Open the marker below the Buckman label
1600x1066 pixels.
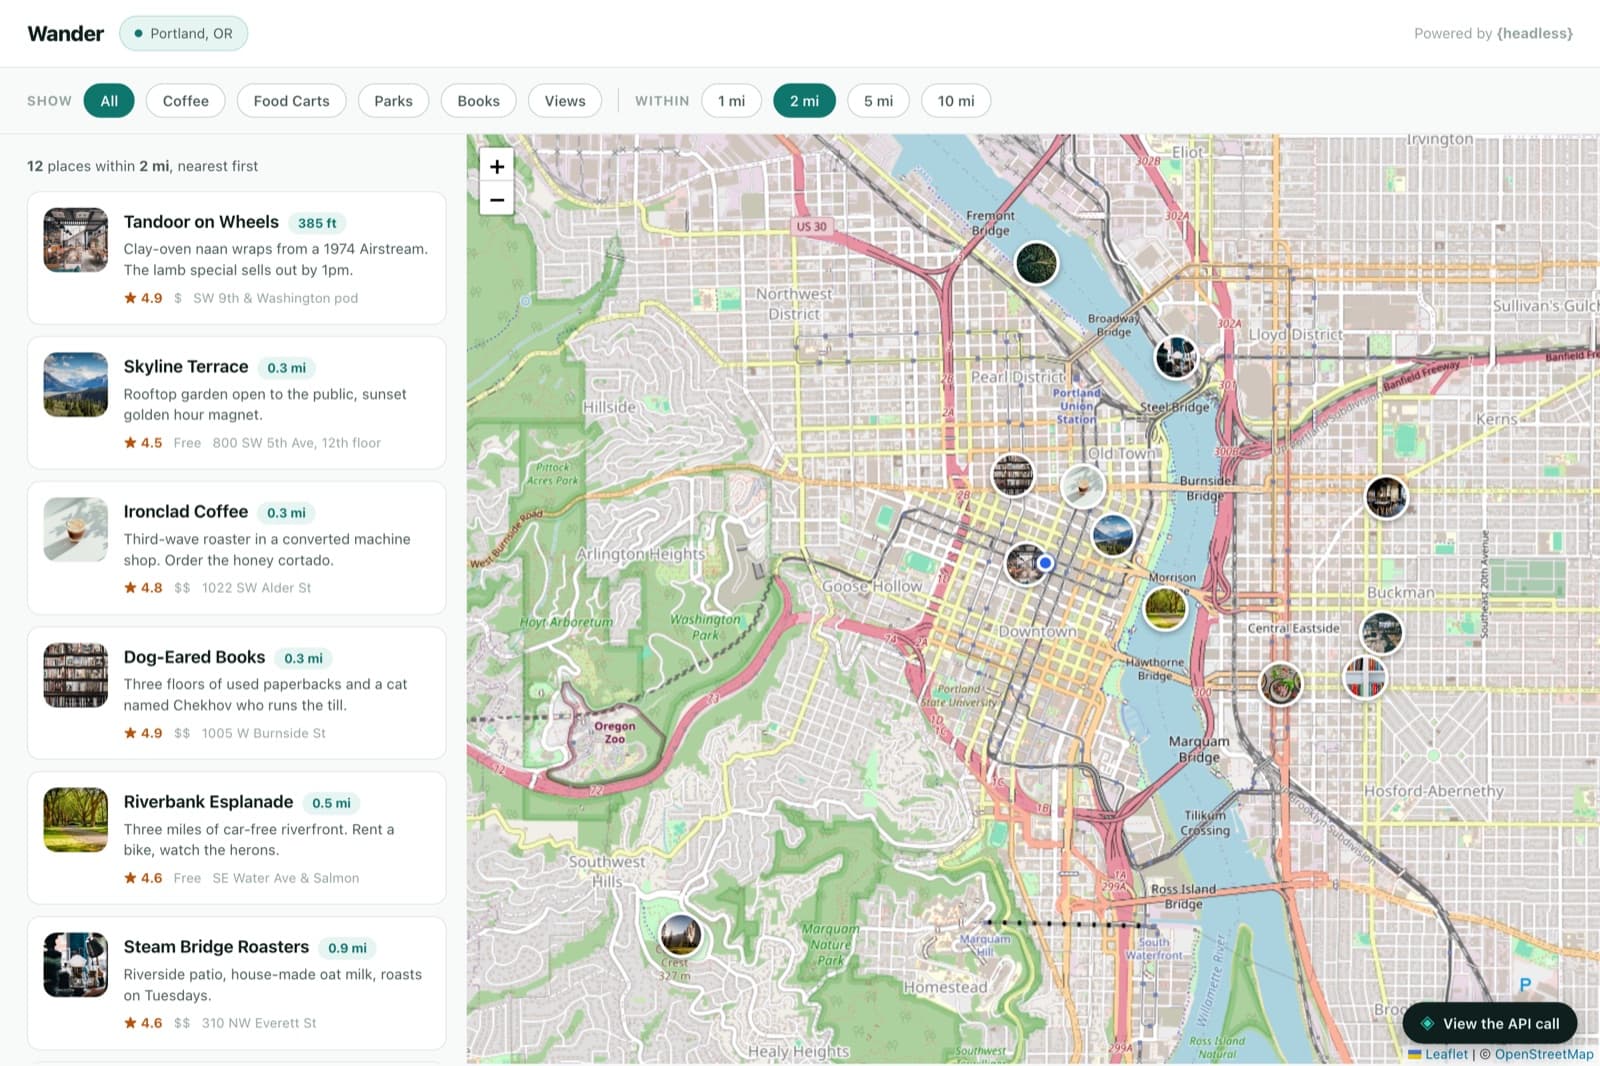(x=1382, y=633)
